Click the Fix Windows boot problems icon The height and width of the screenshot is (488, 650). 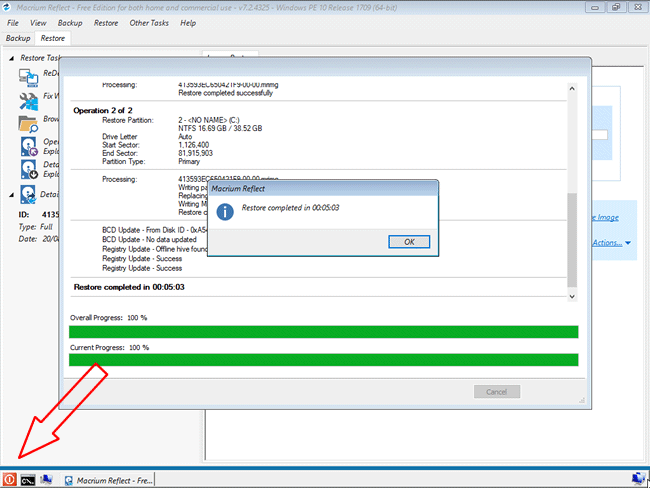pos(28,101)
